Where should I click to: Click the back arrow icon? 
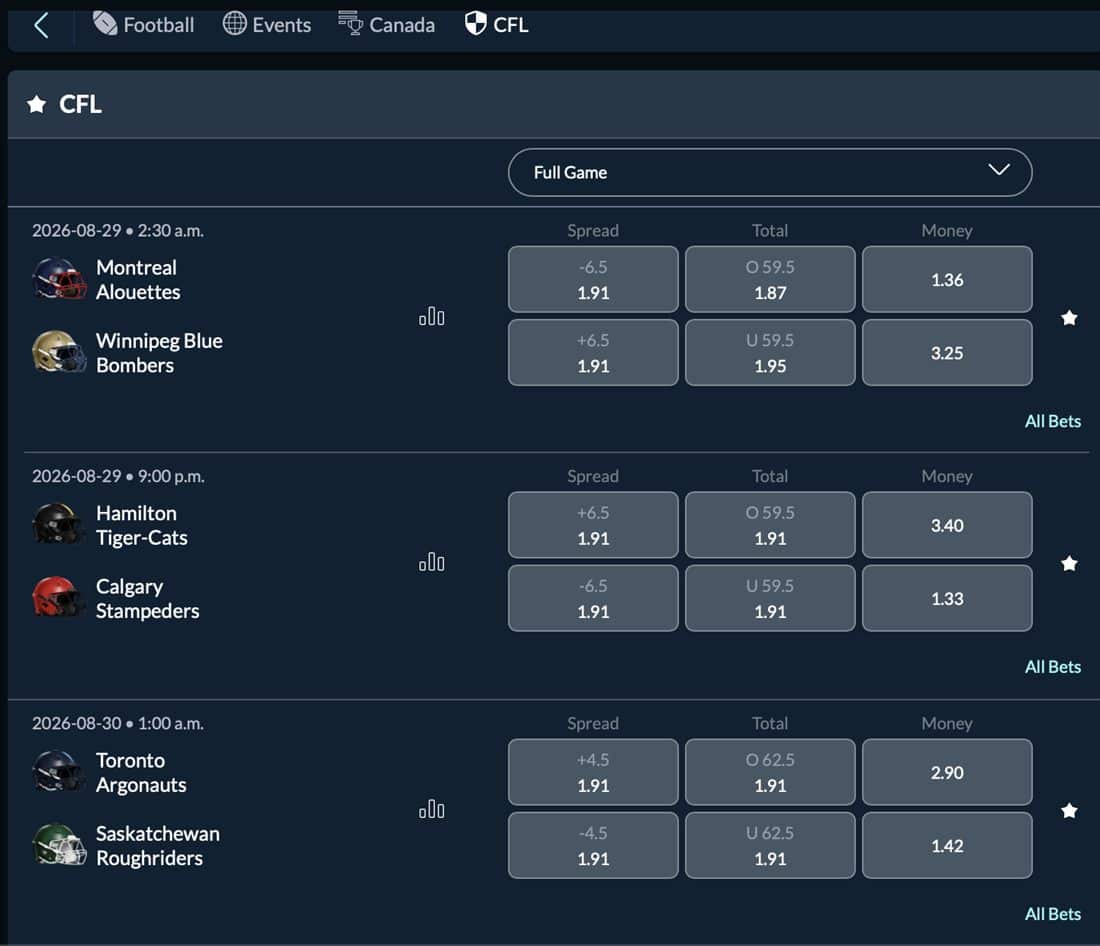(x=41, y=25)
